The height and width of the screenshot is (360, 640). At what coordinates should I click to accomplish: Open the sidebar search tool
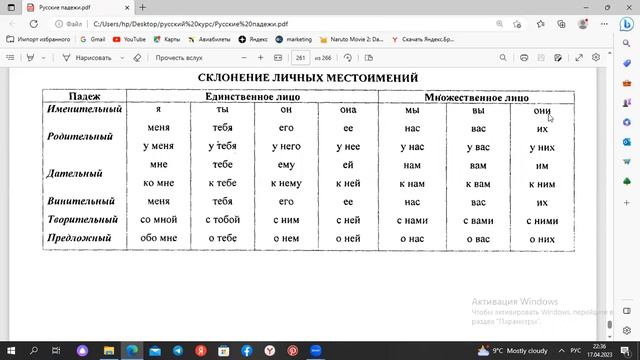click(627, 43)
